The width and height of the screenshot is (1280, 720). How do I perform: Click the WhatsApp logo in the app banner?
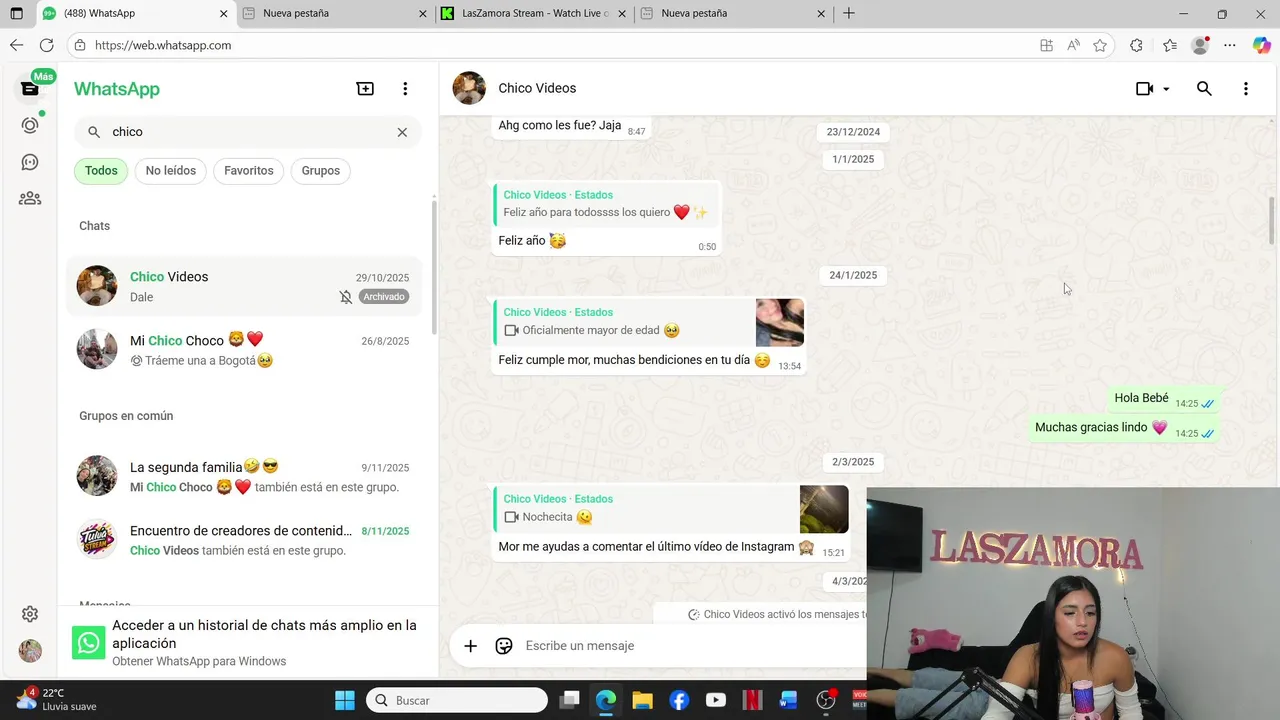point(89,643)
